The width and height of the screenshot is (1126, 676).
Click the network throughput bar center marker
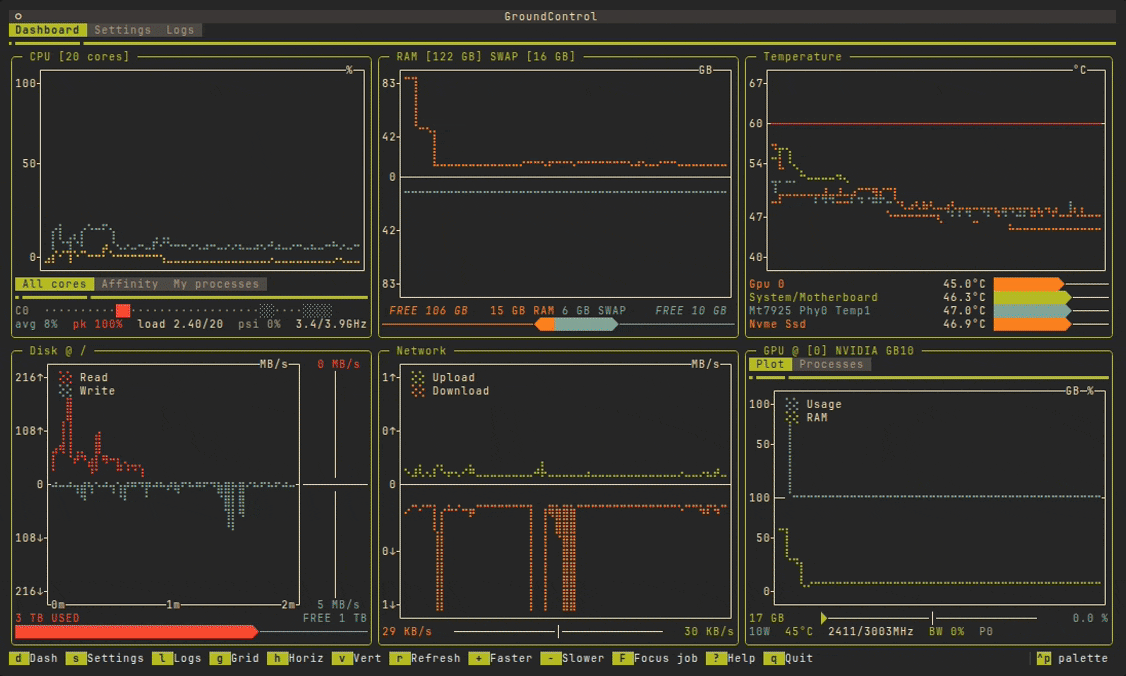(558, 631)
